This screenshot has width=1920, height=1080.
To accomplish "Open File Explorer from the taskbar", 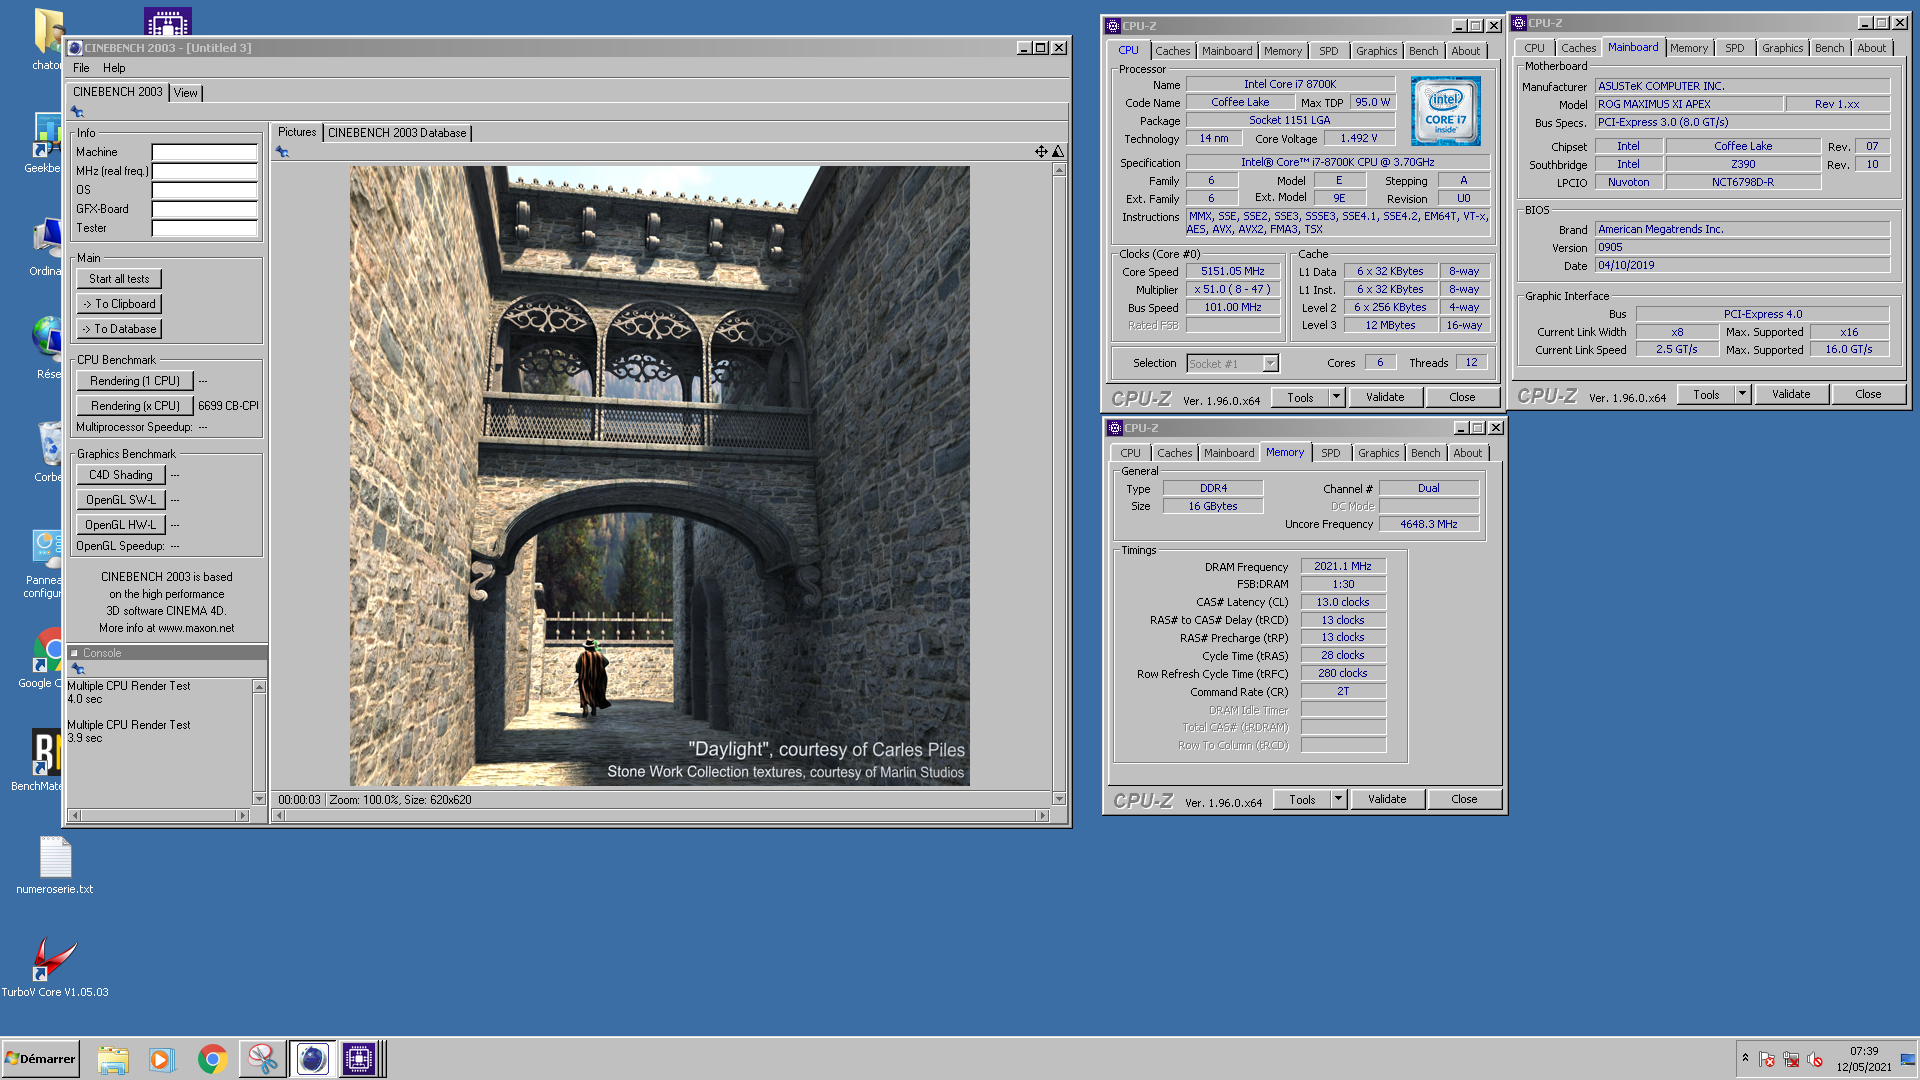I will (113, 1059).
